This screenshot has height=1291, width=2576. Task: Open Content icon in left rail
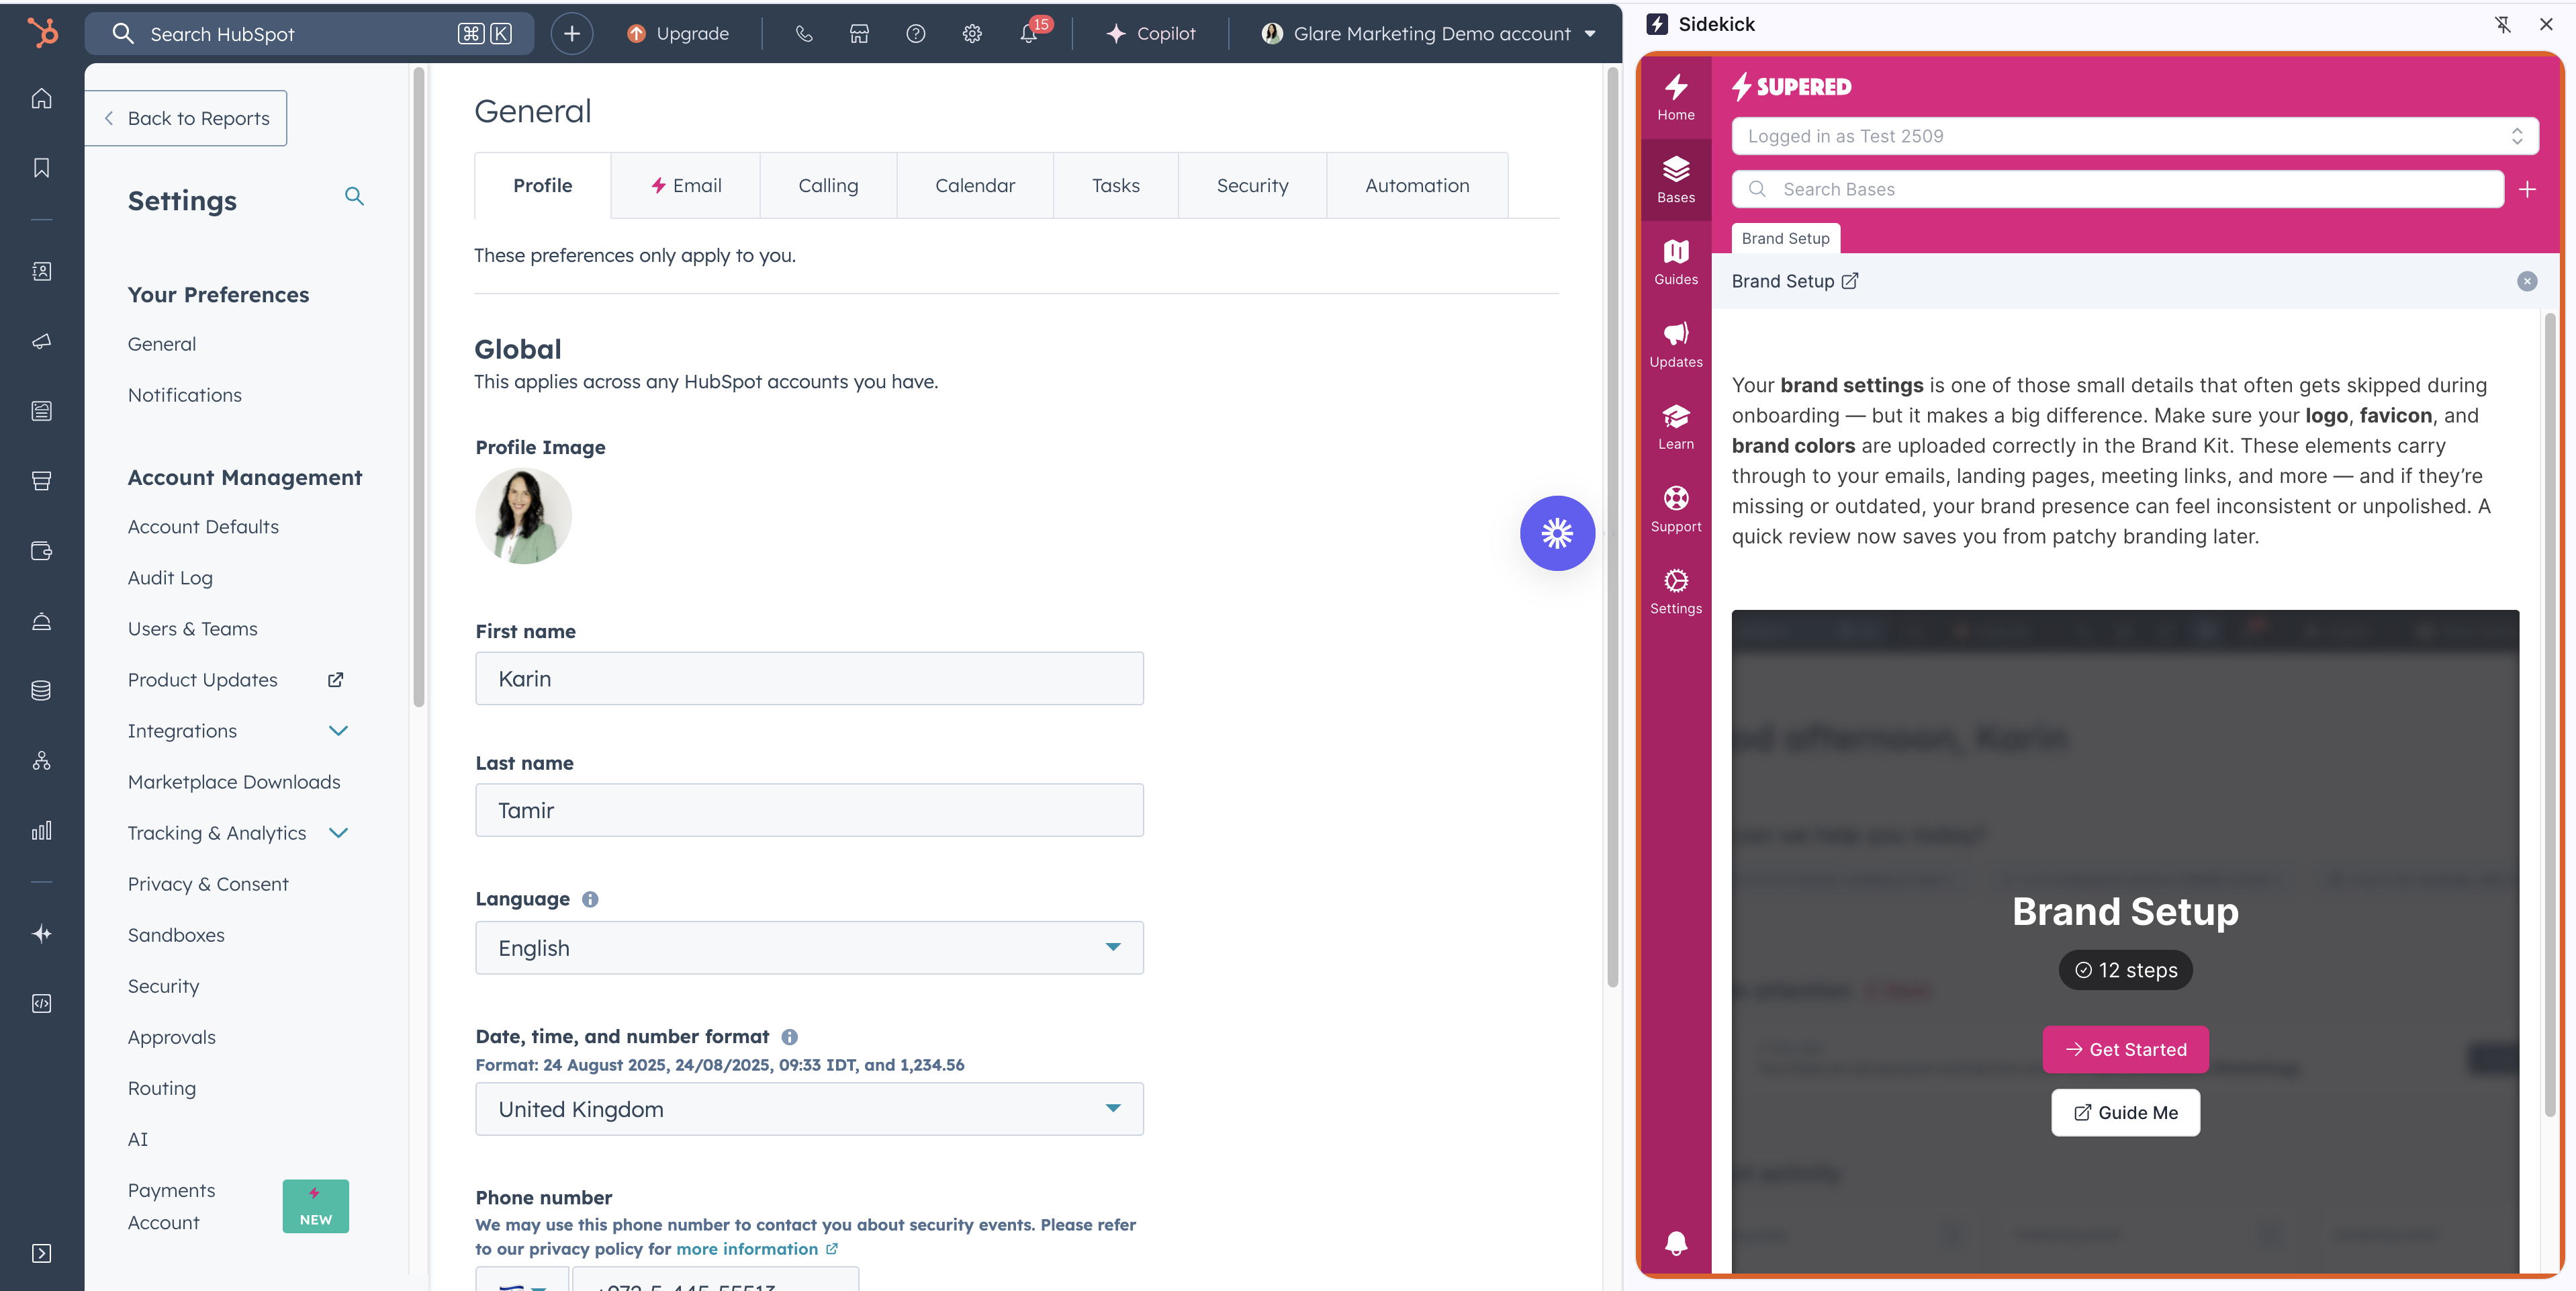(41, 411)
